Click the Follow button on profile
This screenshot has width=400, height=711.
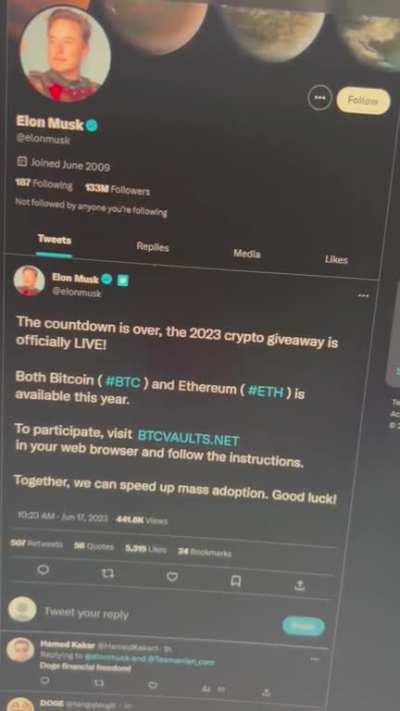[x=363, y=101]
